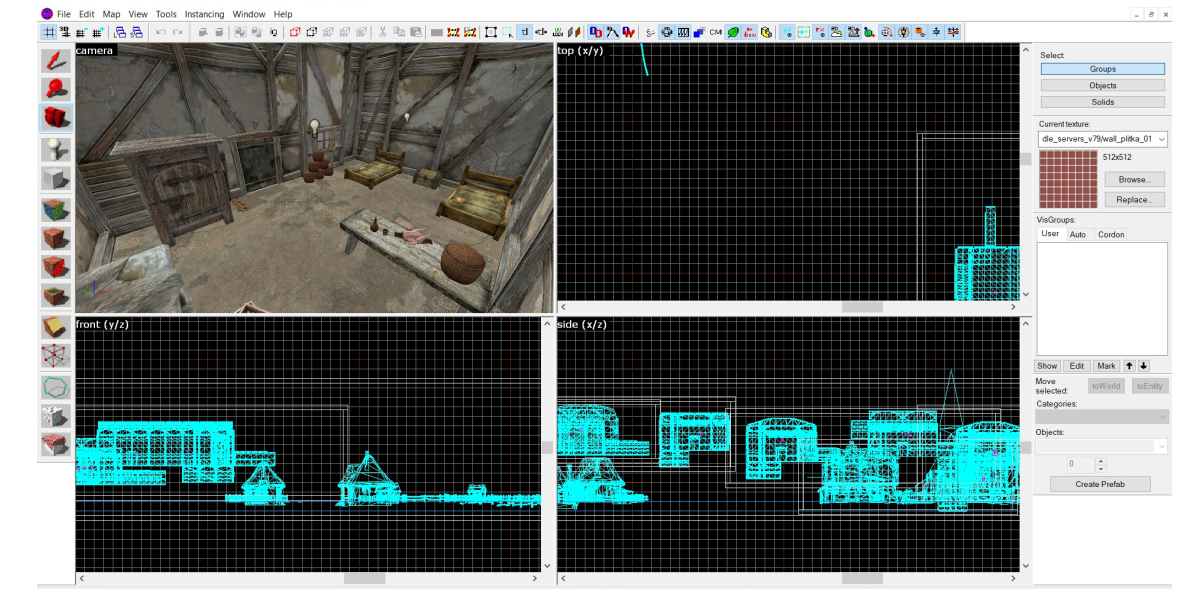Viewport: 1200px width, 600px height.
Task: Click the Groups select button
Action: (1103, 69)
